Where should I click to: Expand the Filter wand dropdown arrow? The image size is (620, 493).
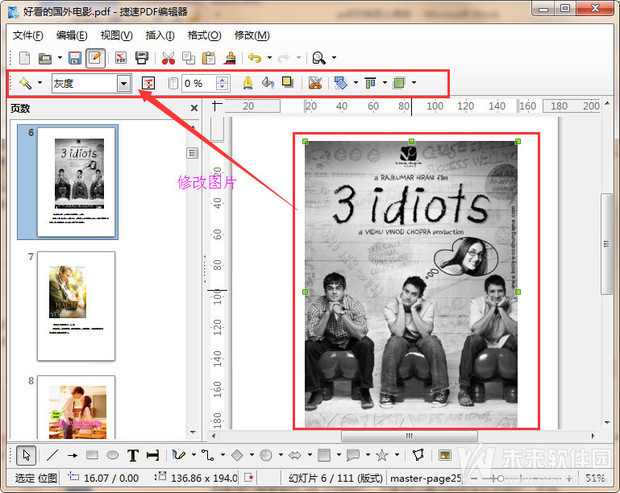coord(40,83)
